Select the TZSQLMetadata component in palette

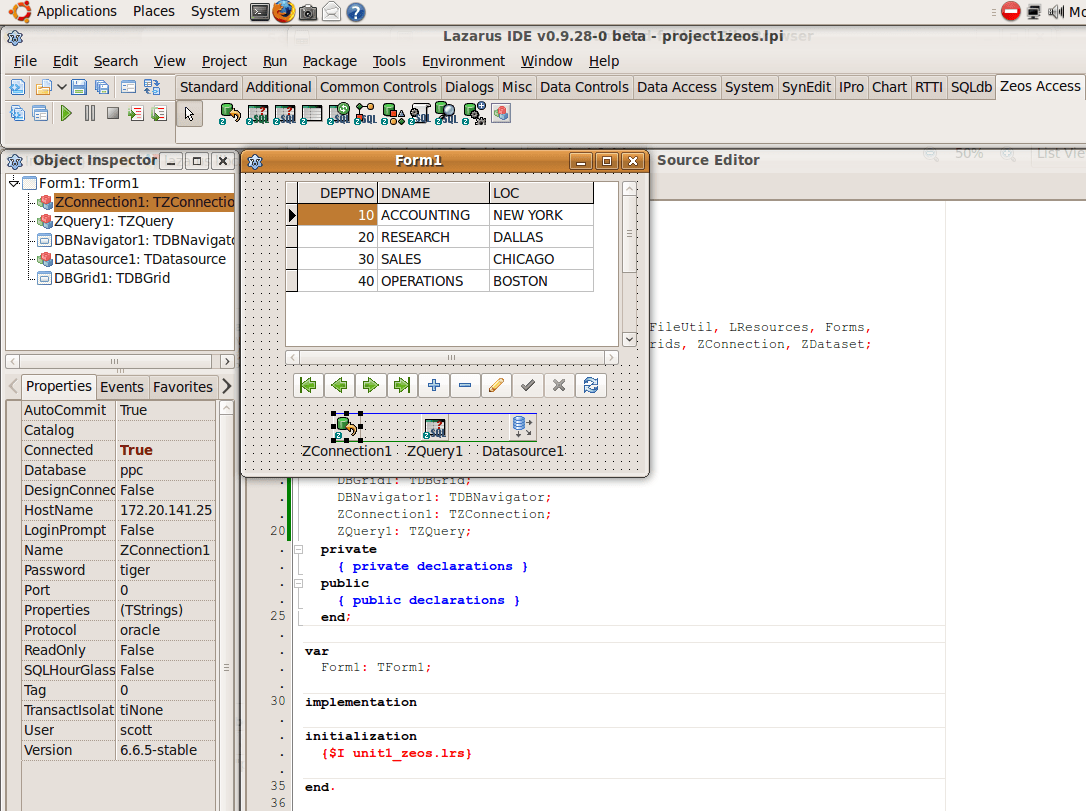(x=393, y=114)
